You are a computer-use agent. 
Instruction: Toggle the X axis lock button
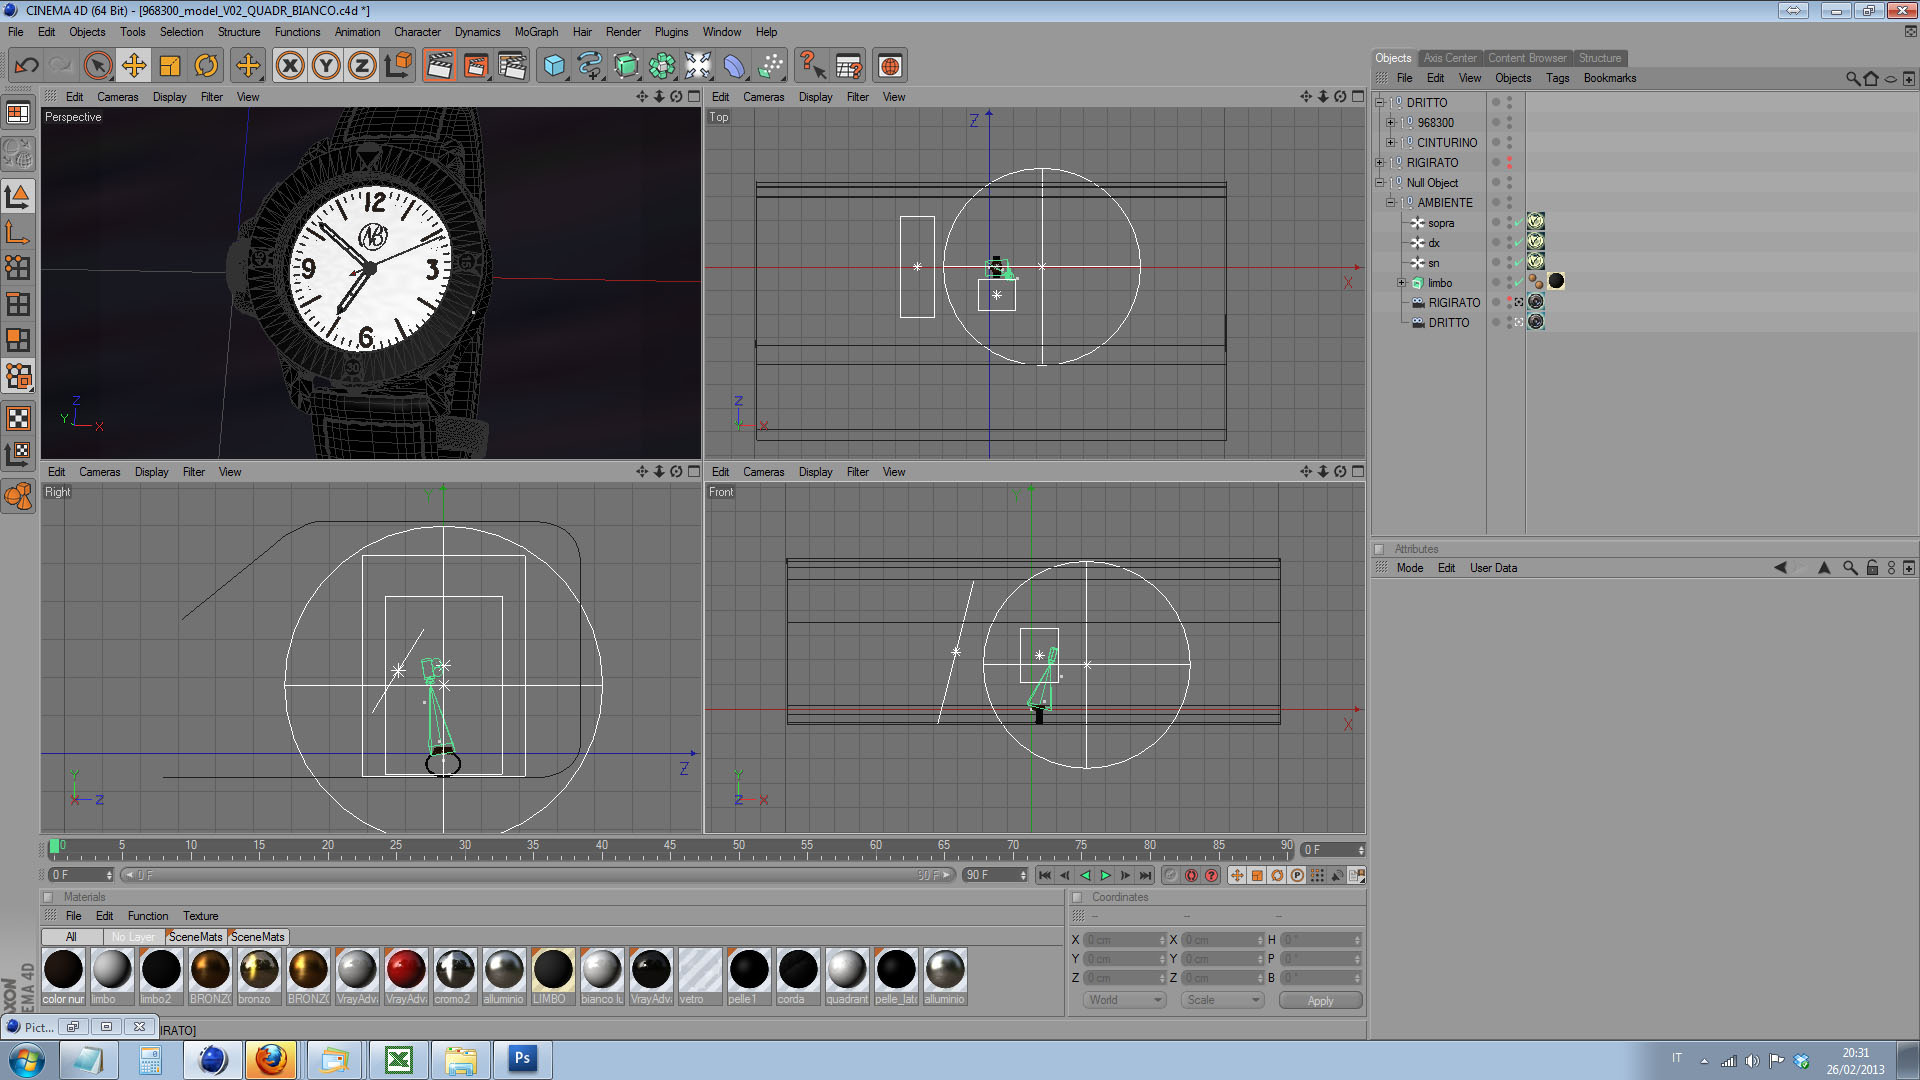290,66
